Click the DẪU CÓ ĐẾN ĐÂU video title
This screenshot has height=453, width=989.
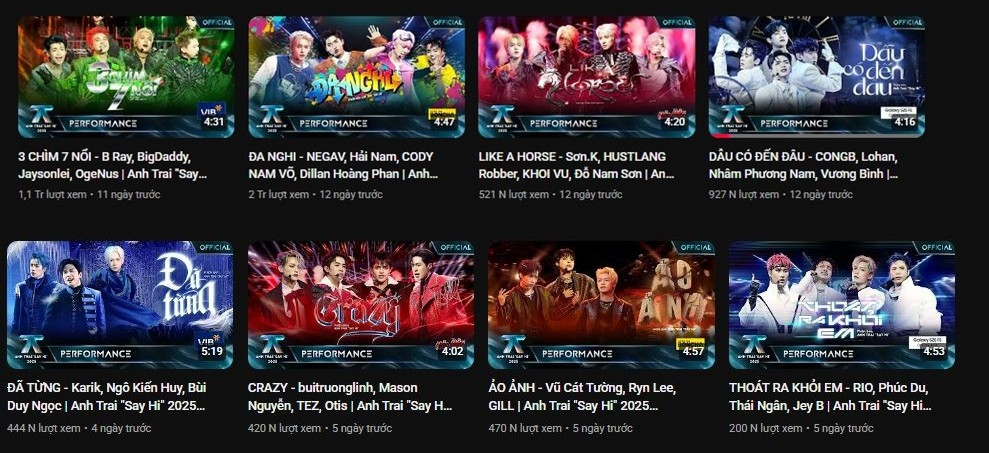click(803, 165)
